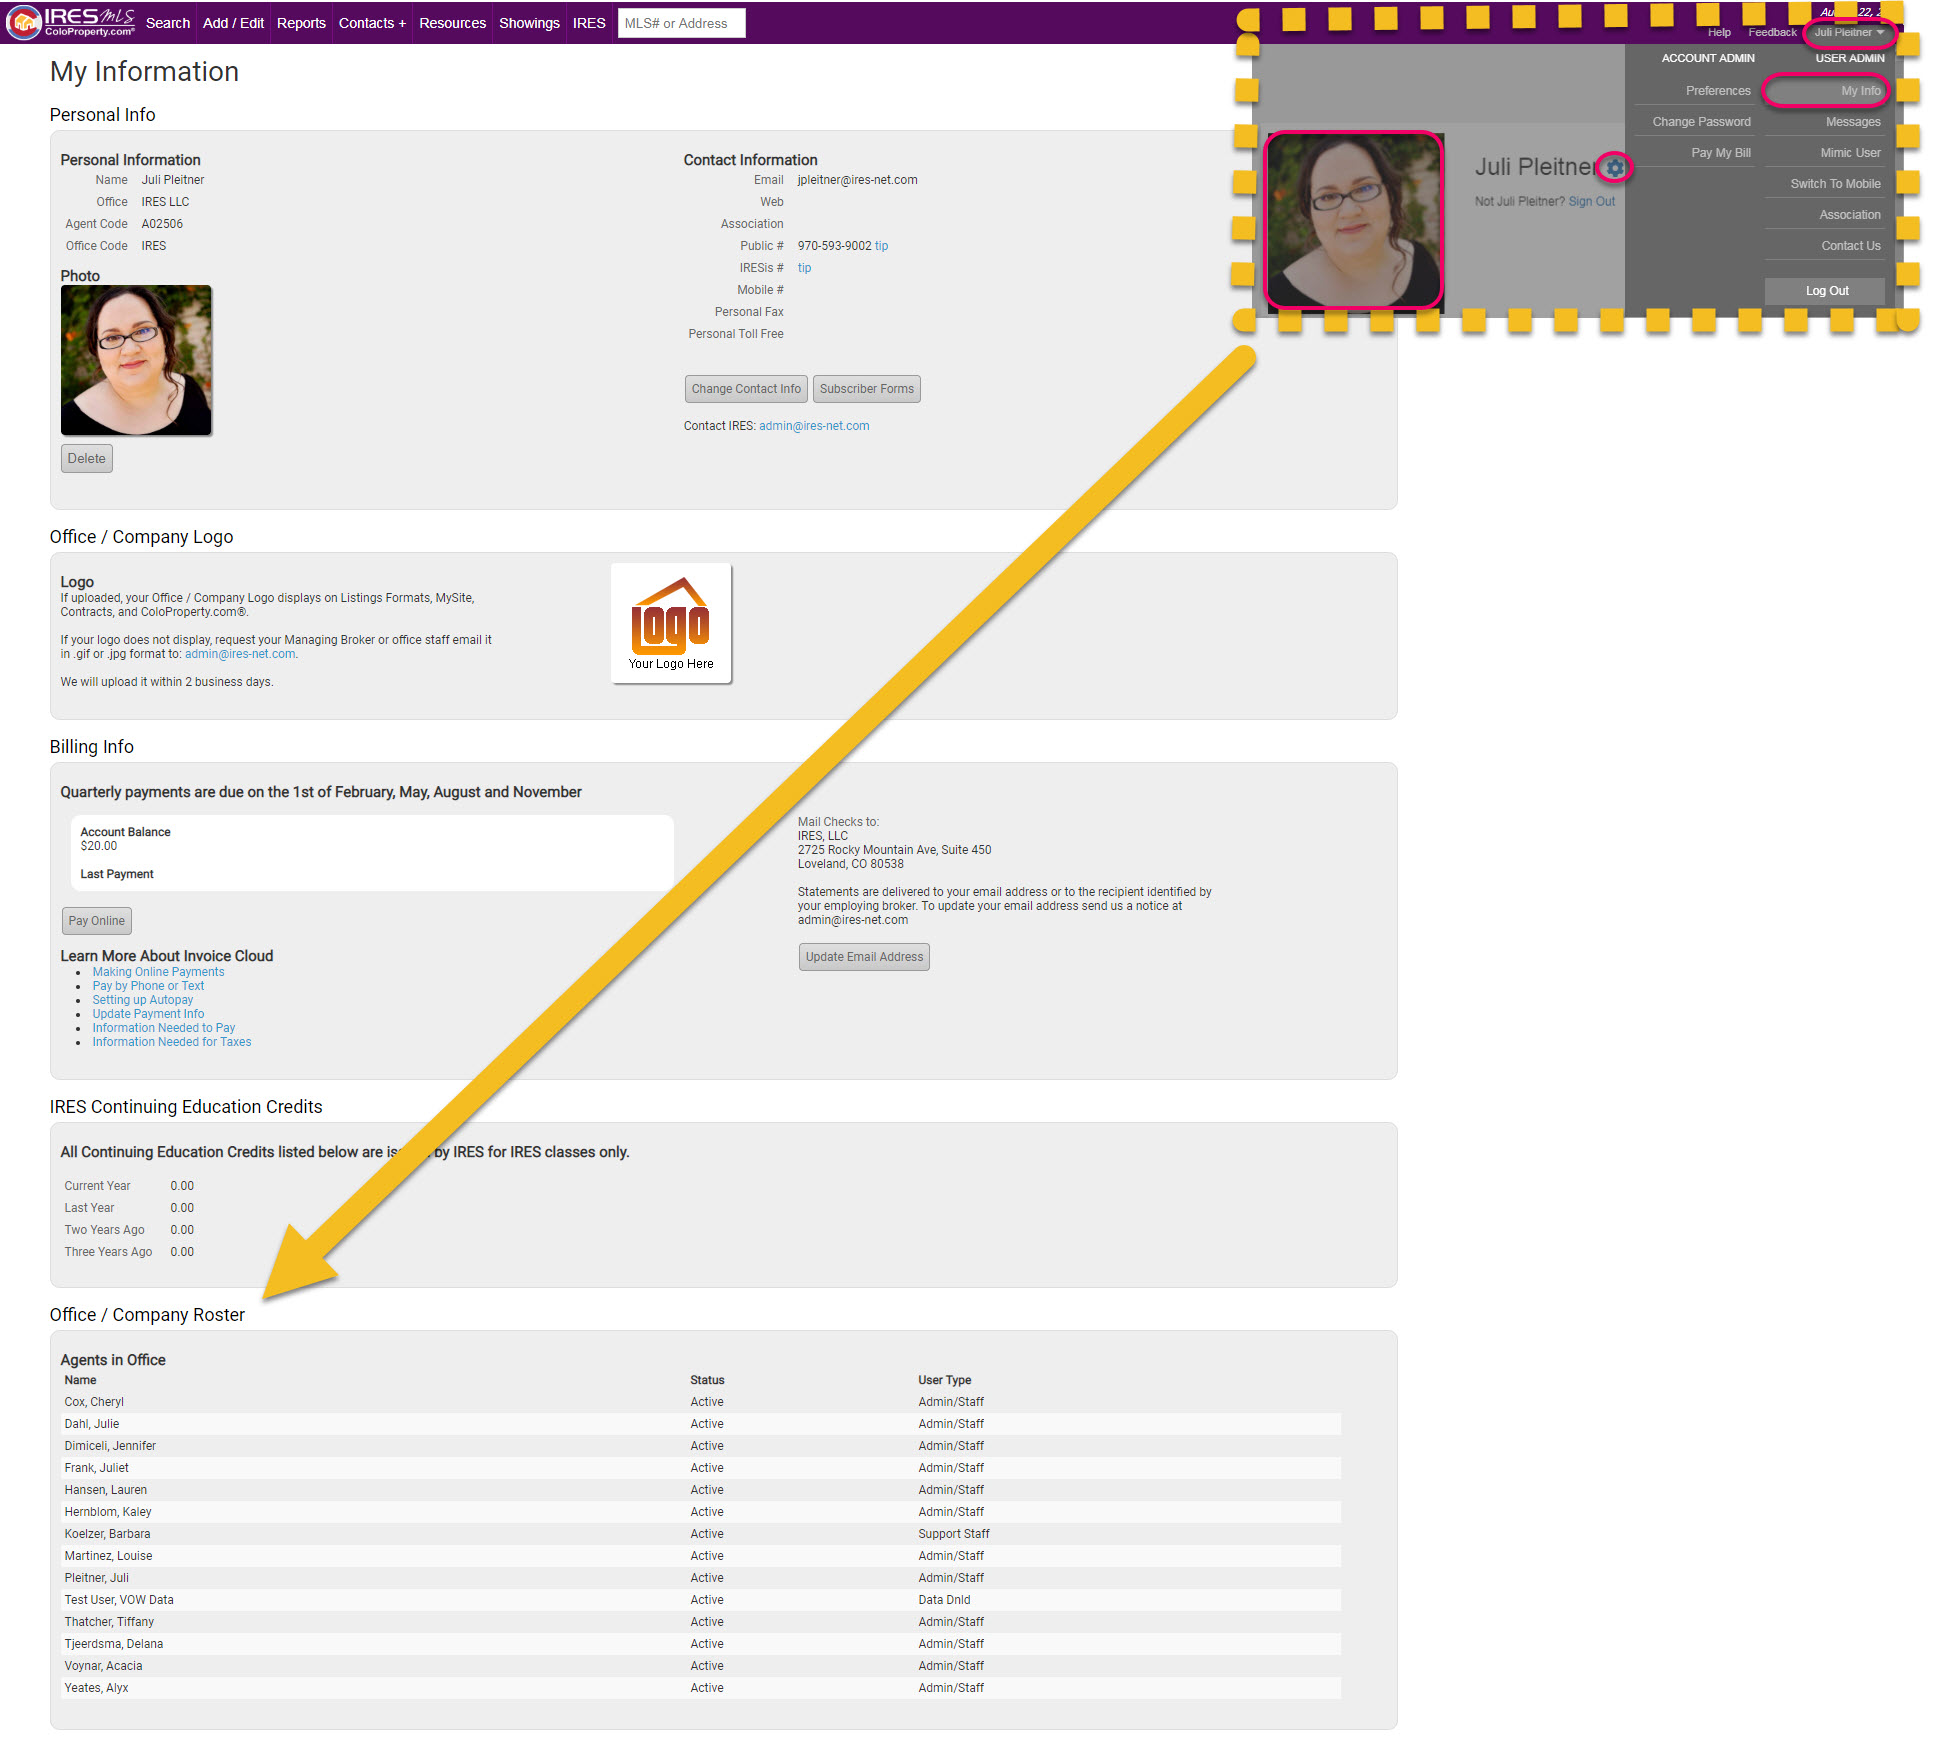Select My Info in user admin menu
The height and width of the screenshot is (1740, 1940).
1860,91
